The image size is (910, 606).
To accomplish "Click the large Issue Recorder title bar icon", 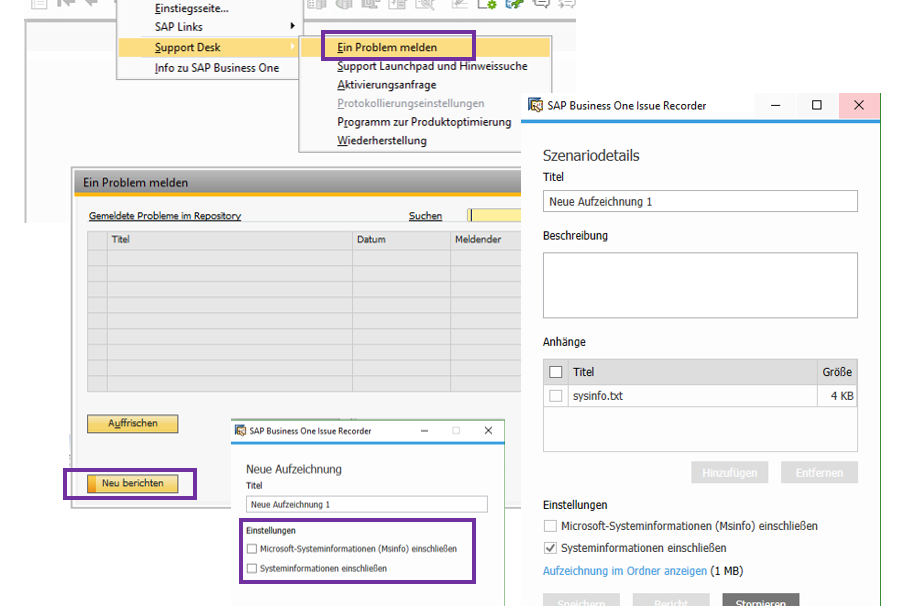I will click(535, 105).
